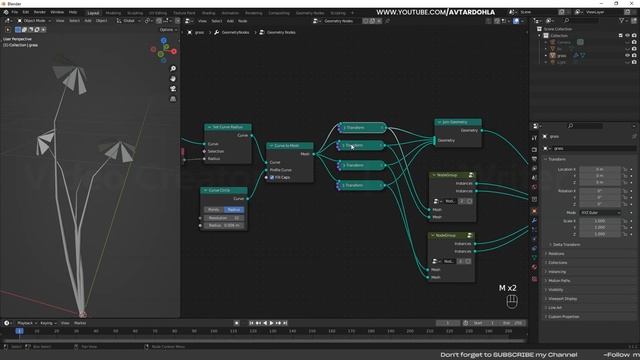Viewport: 640px width, 360px height.
Task: Adjust the Curve Circle Resolution field
Action: coord(224,218)
